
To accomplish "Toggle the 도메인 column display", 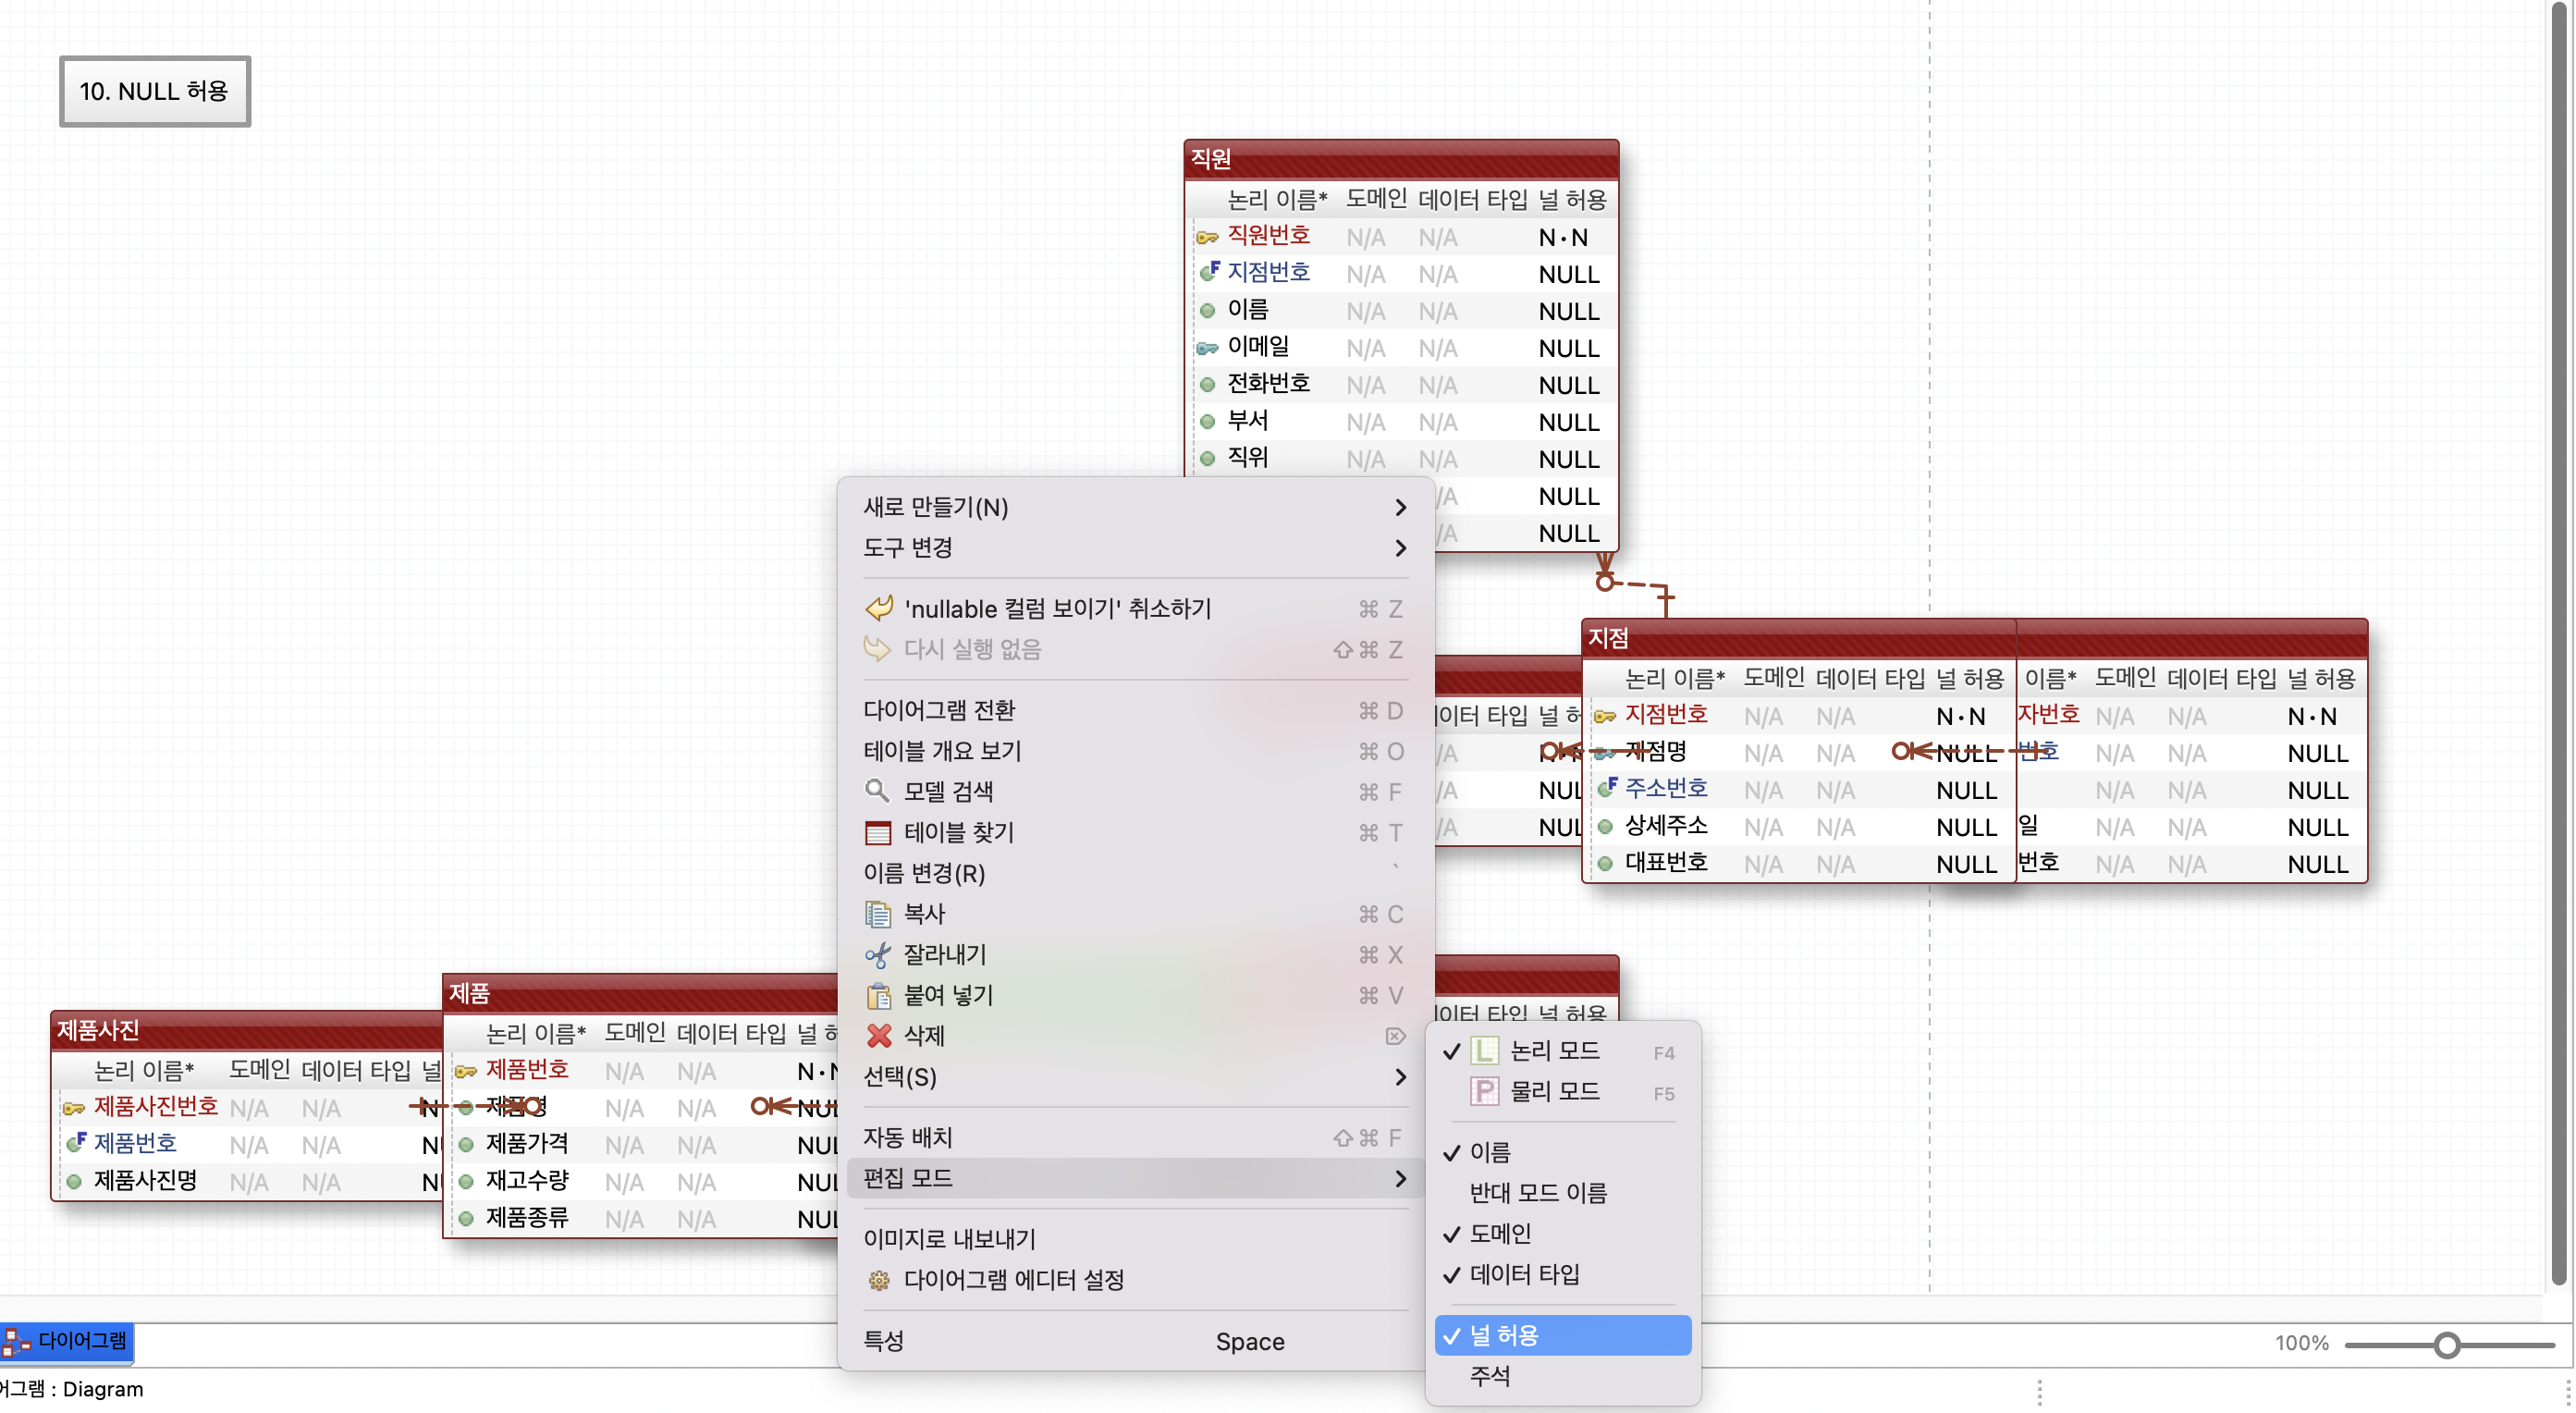I will click(x=1499, y=1234).
